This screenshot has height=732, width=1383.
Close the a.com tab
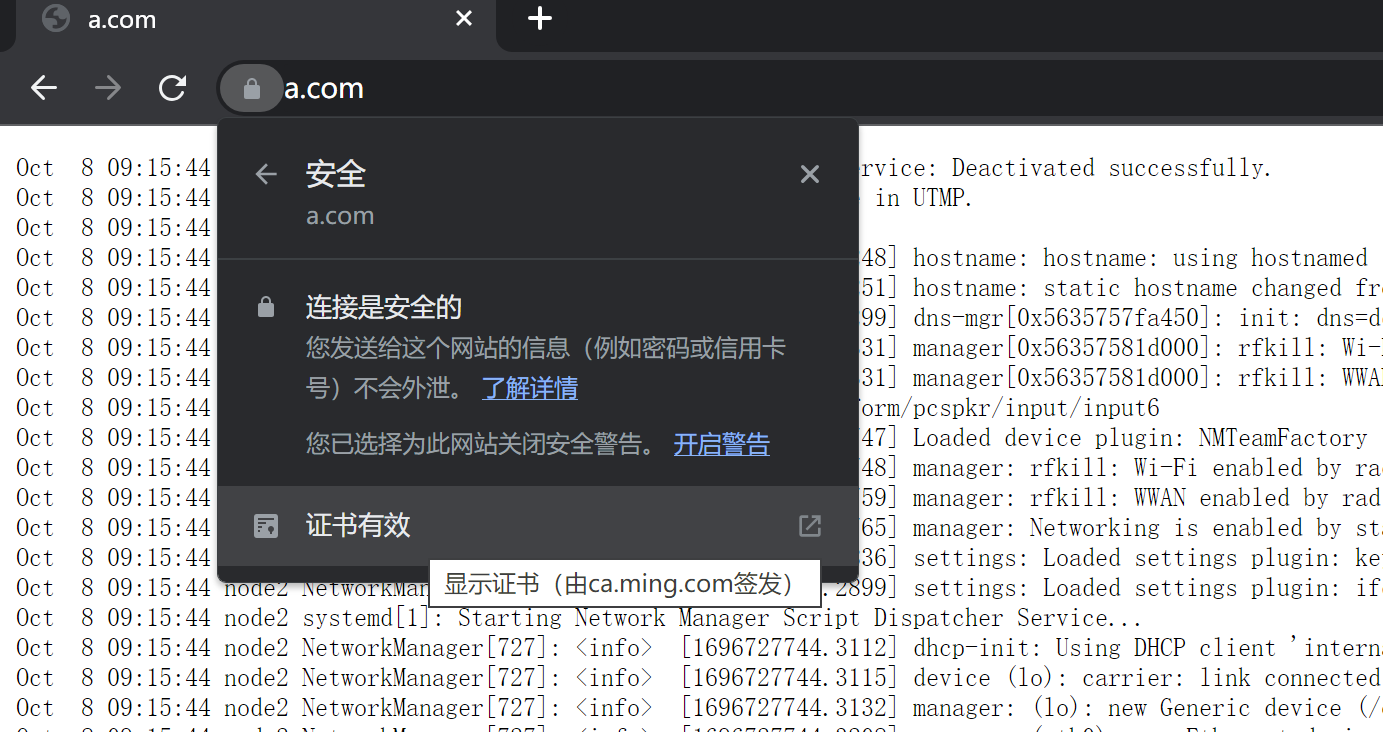(463, 18)
